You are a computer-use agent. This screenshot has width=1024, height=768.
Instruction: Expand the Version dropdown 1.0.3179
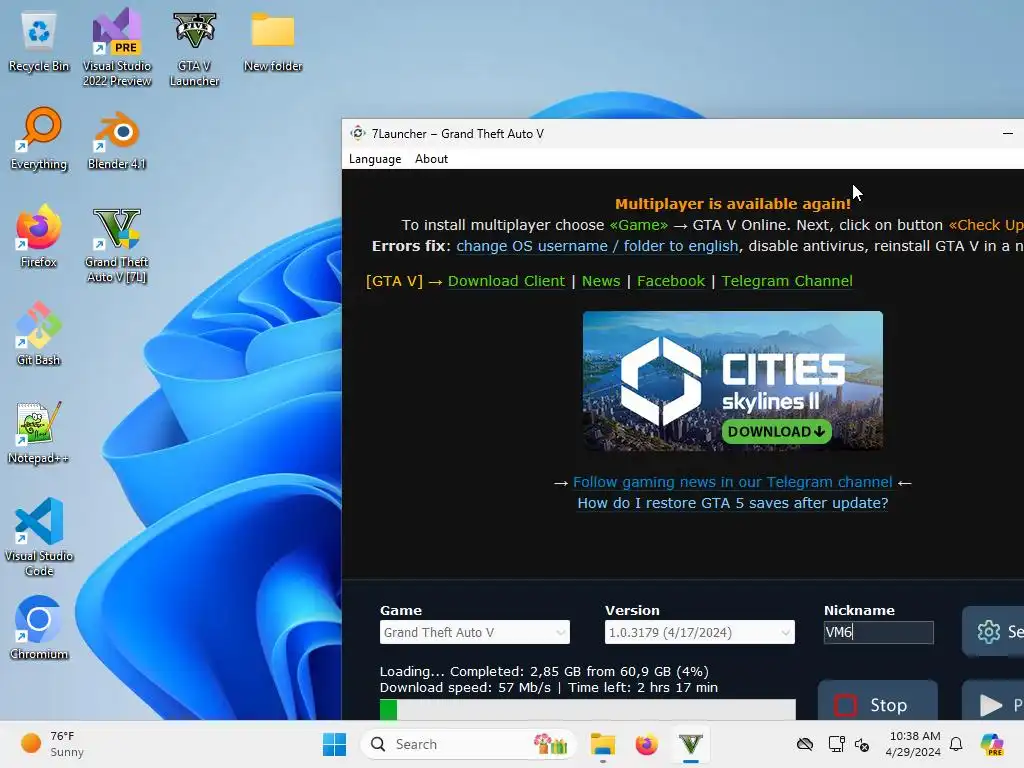pyautogui.click(x=699, y=632)
